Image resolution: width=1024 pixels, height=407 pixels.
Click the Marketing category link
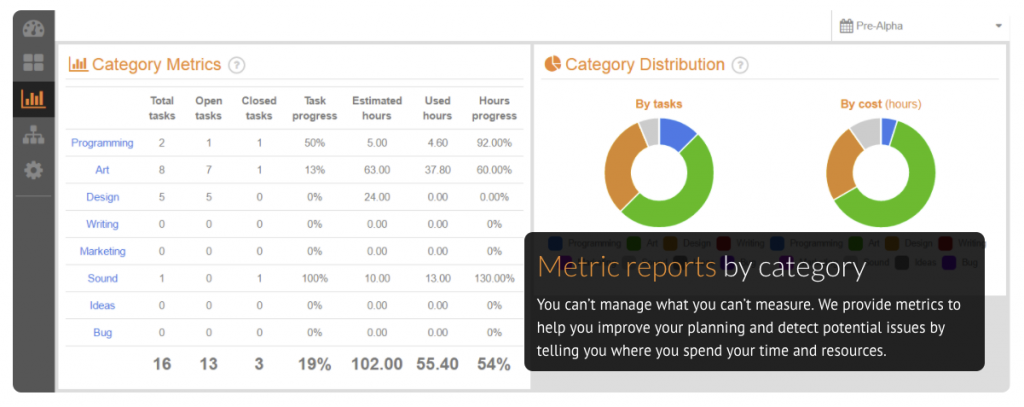102,251
